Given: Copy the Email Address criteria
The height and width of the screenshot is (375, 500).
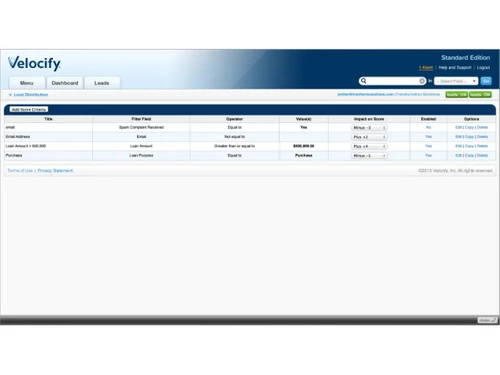Looking at the screenshot, I should click(469, 137).
